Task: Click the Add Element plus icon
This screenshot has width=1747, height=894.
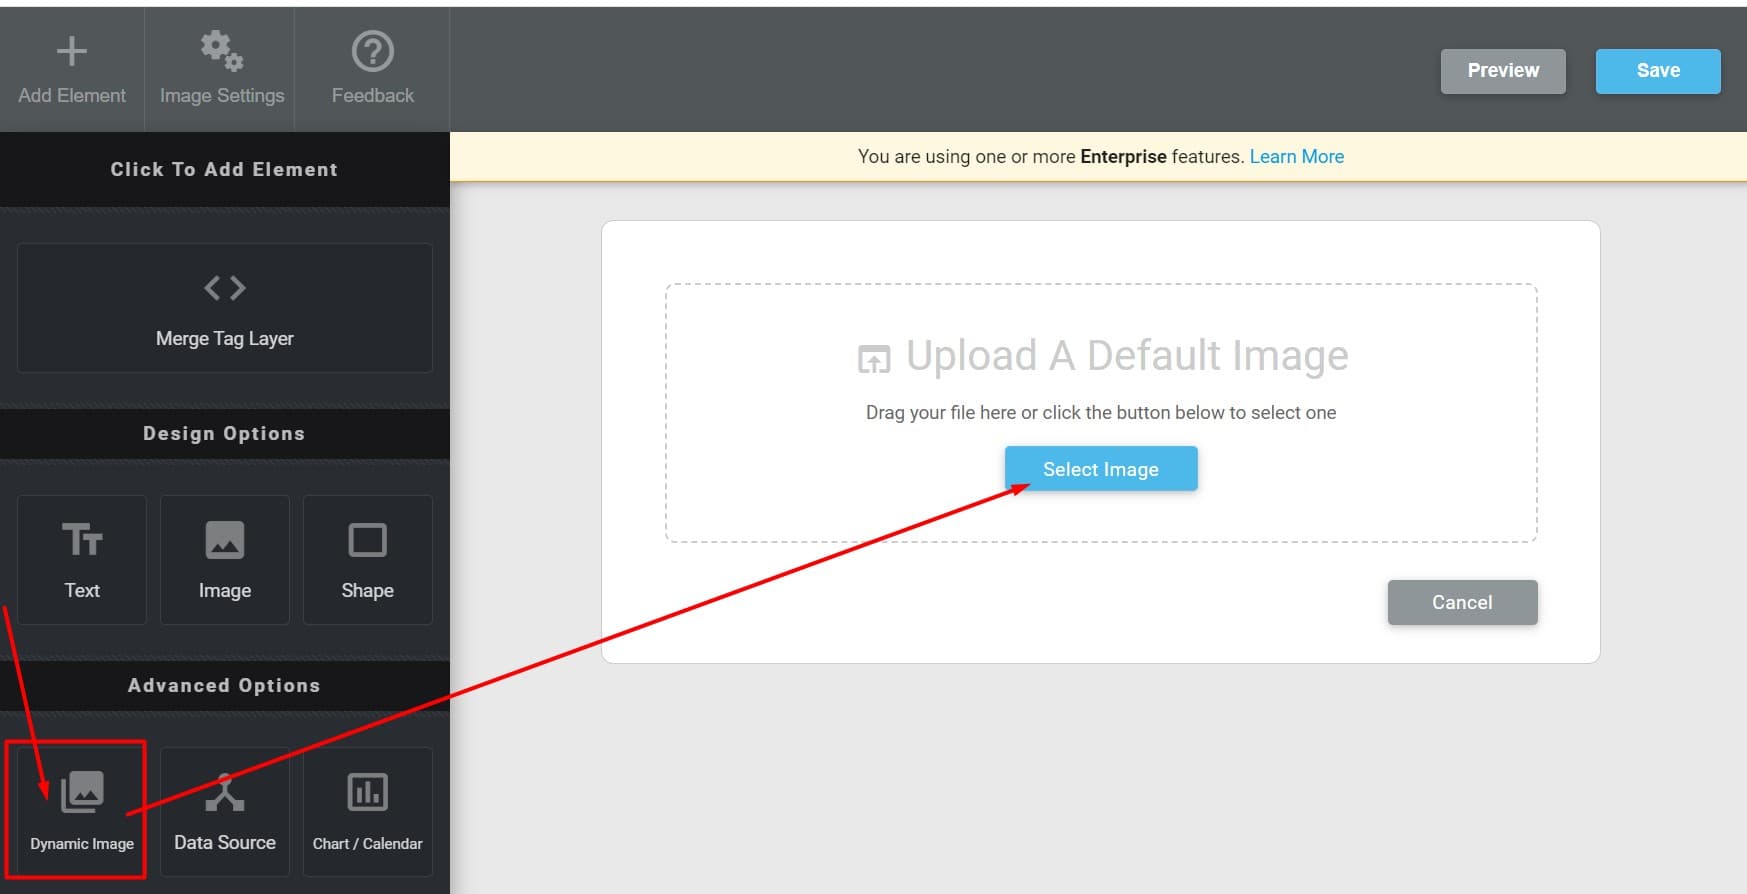Action: pyautogui.click(x=71, y=52)
